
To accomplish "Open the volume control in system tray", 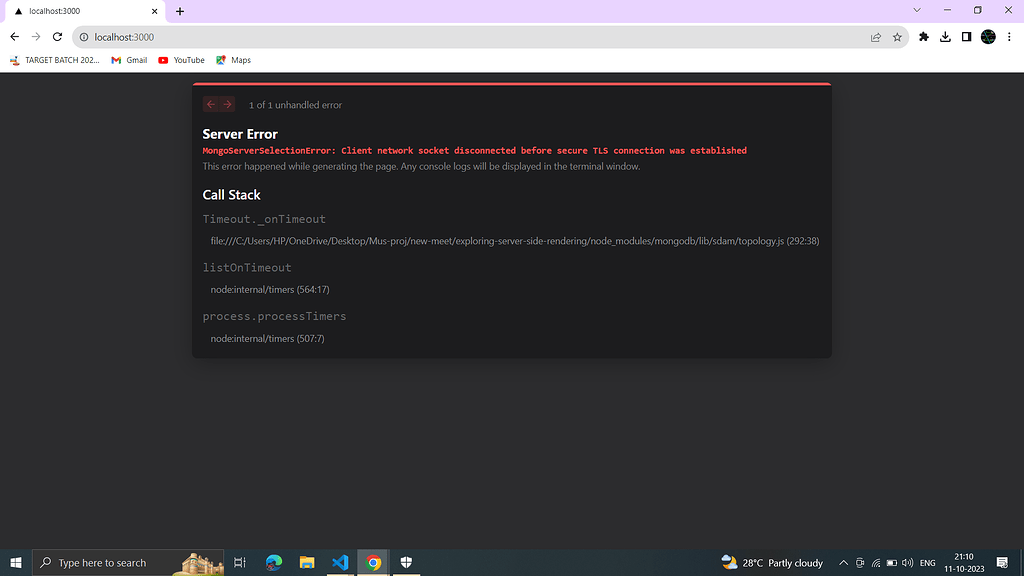I will point(907,563).
